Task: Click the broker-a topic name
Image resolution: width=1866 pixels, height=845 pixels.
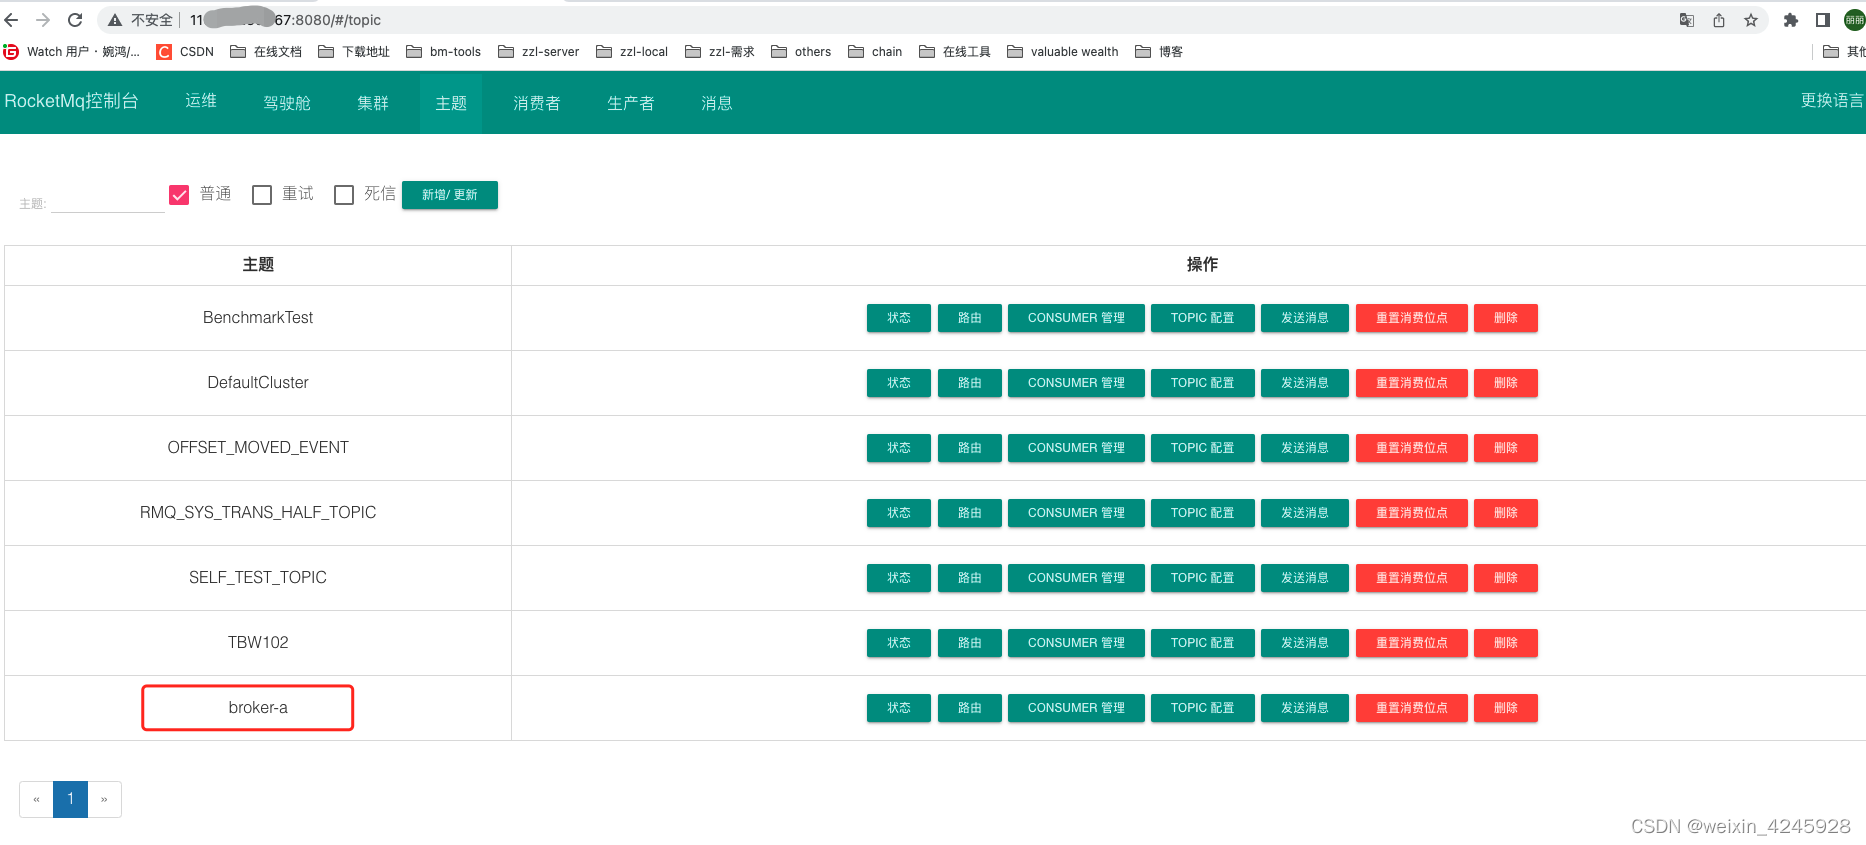Action: pos(258,708)
